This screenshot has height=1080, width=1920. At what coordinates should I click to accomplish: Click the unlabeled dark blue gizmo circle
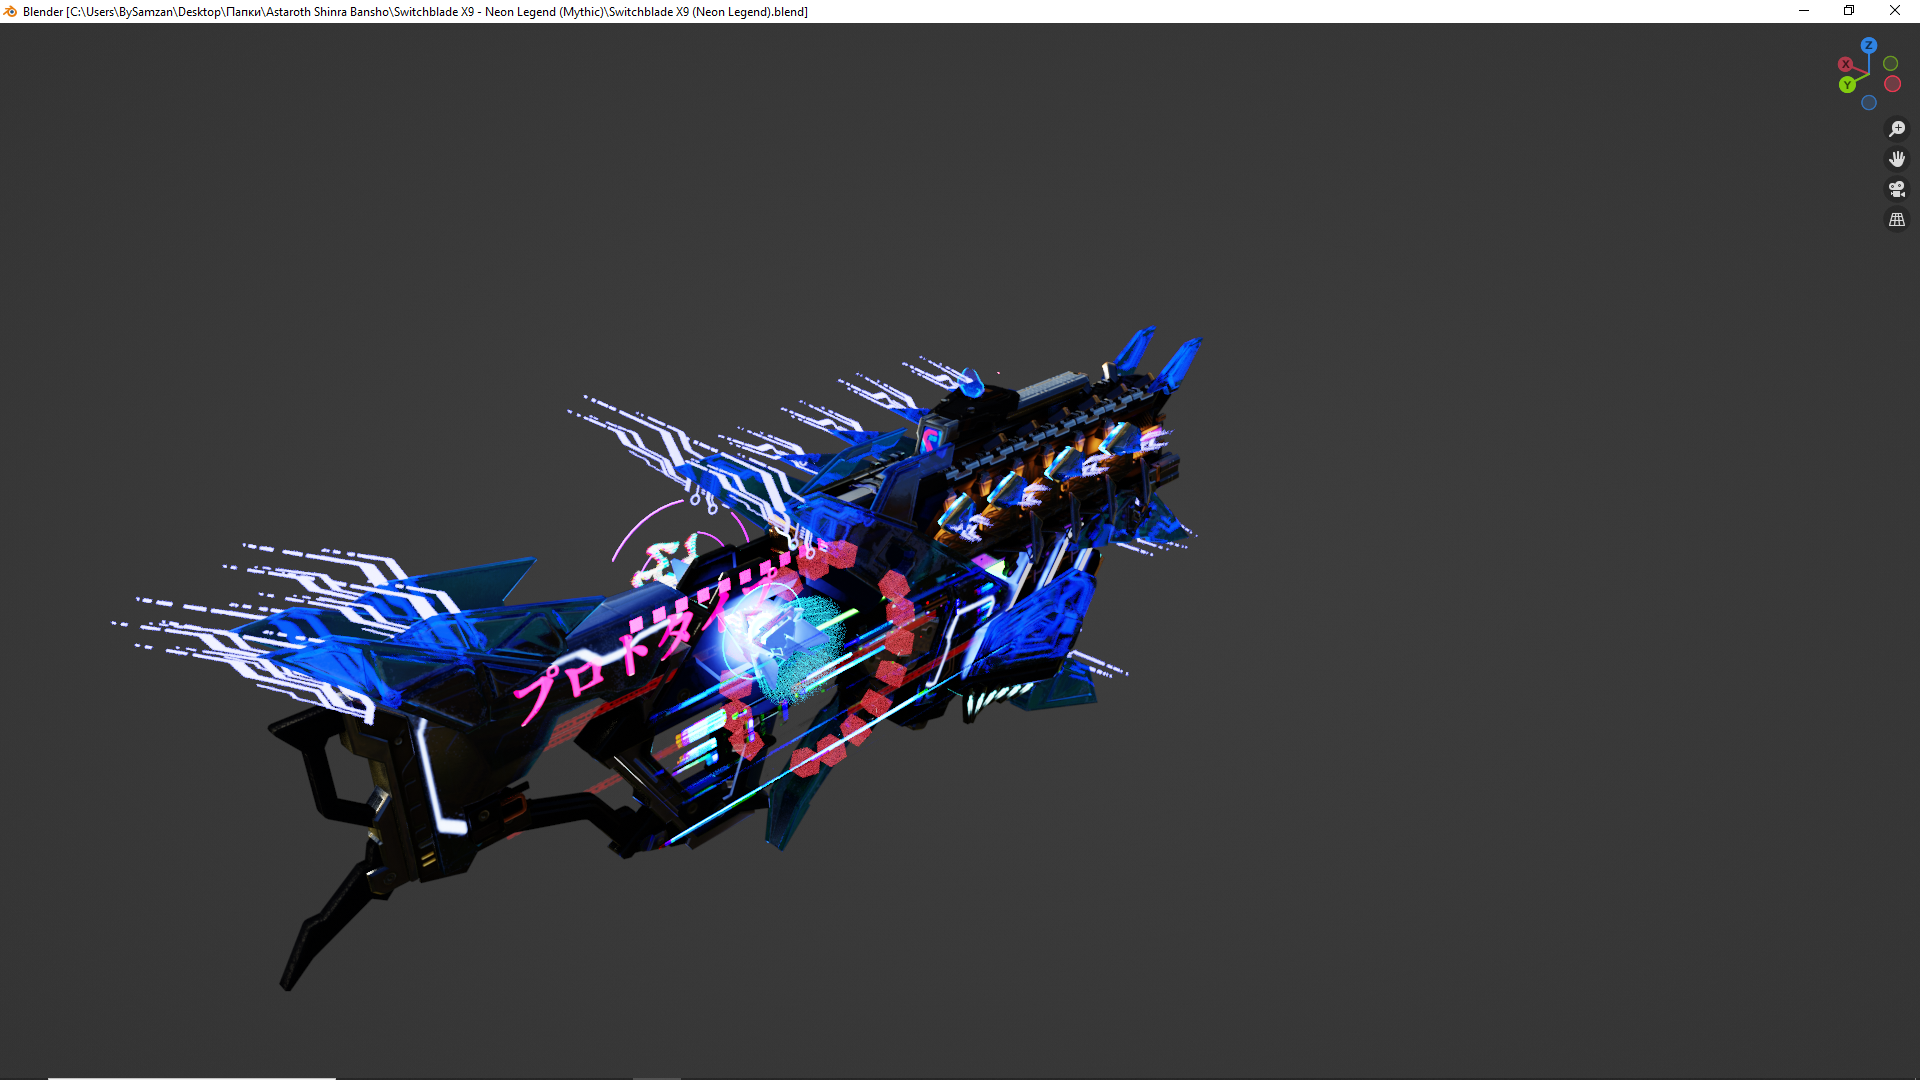coord(1868,103)
